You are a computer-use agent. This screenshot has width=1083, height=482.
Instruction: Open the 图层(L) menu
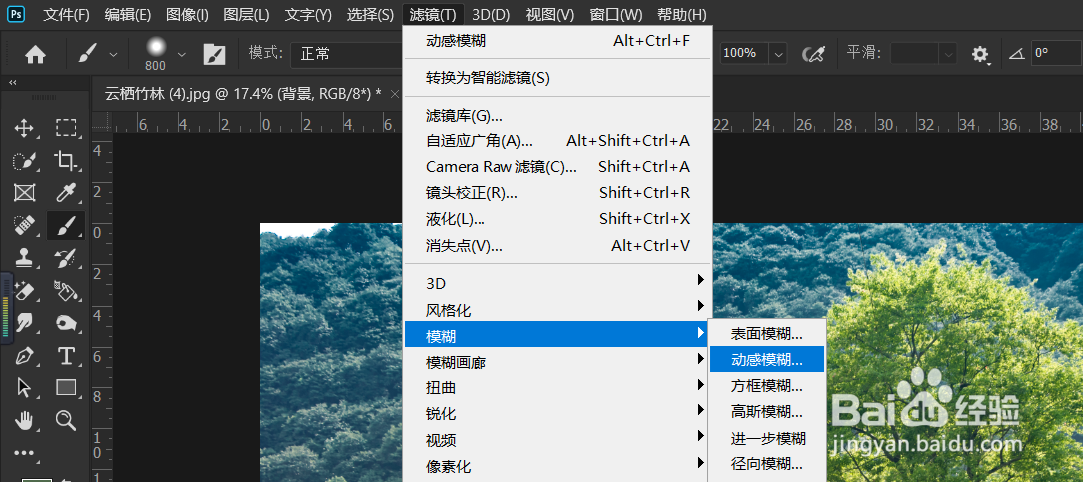[247, 15]
